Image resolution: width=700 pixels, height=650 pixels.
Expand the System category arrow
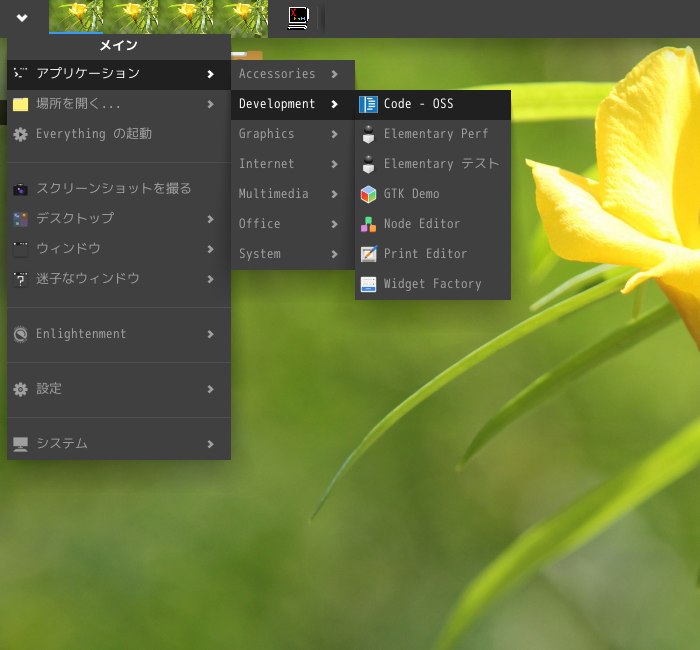point(334,254)
